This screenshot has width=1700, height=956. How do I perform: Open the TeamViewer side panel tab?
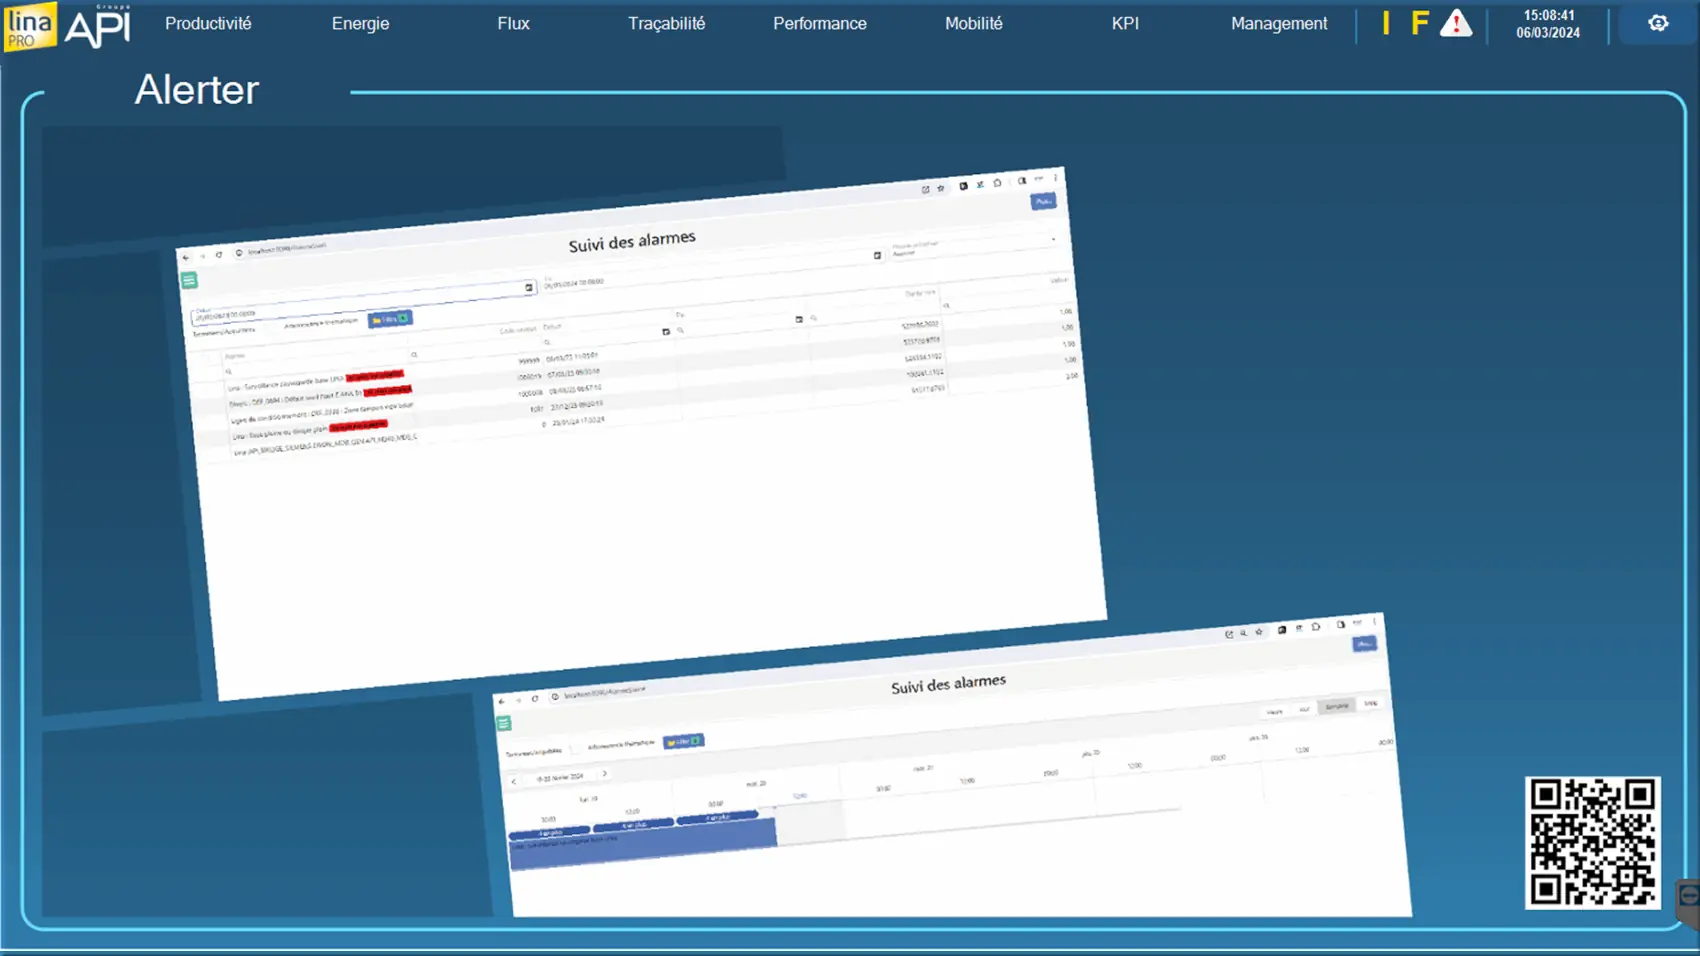pyautogui.click(x=1688, y=896)
